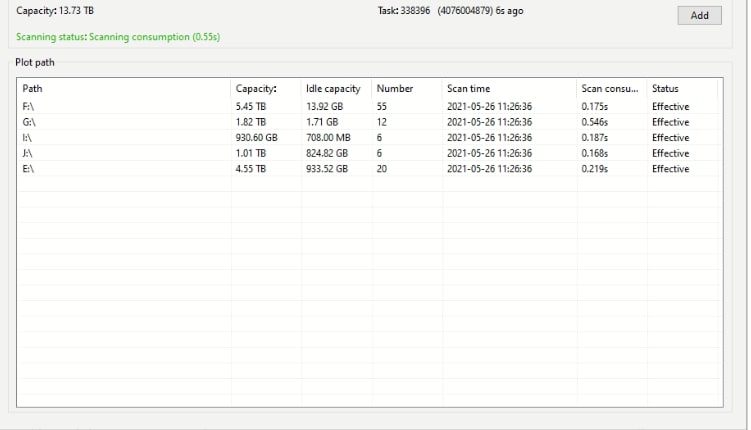Click the 708.00 MB idle capacity cell

pyautogui.click(x=328, y=137)
